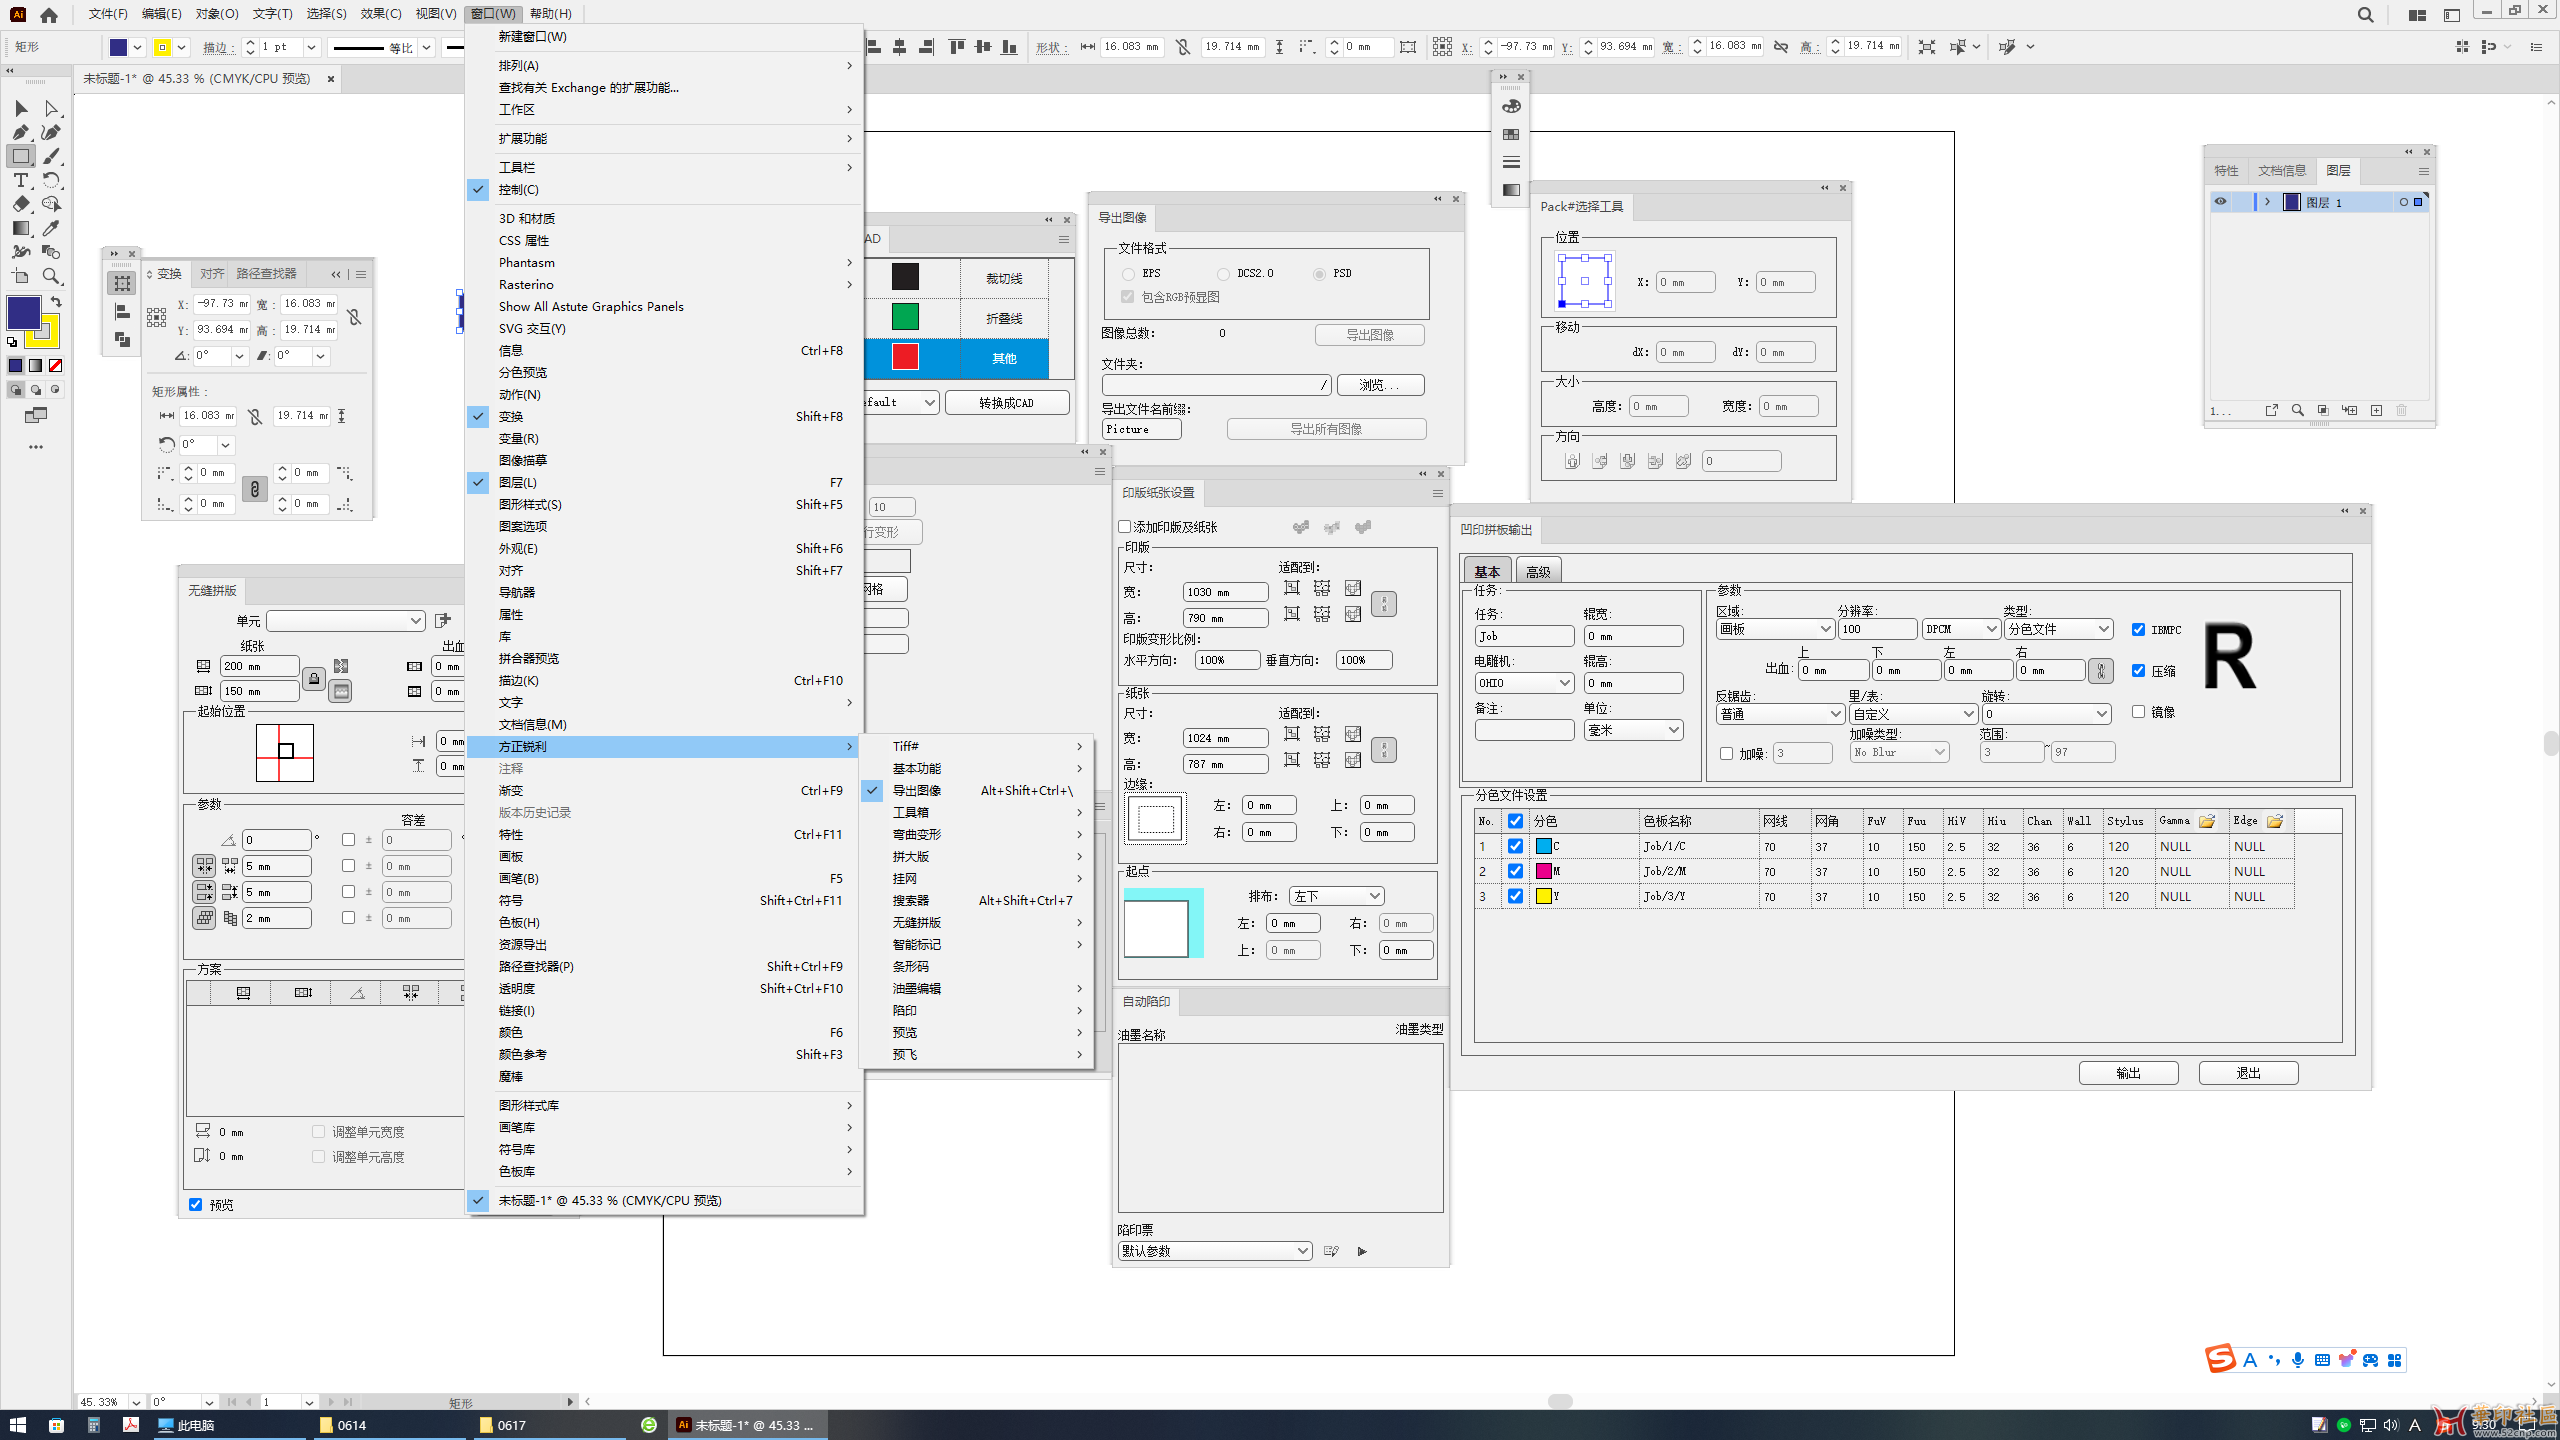Click the 导出图像 button in export panel

click(1370, 335)
